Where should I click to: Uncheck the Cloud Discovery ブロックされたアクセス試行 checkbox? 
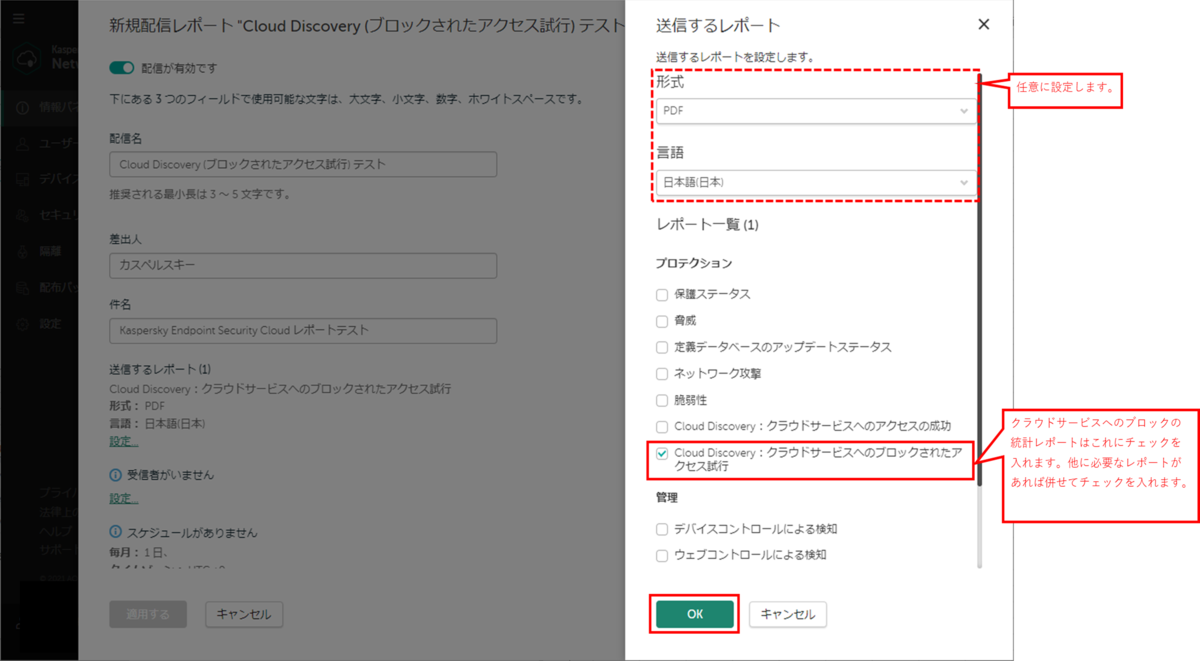(662, 454)
